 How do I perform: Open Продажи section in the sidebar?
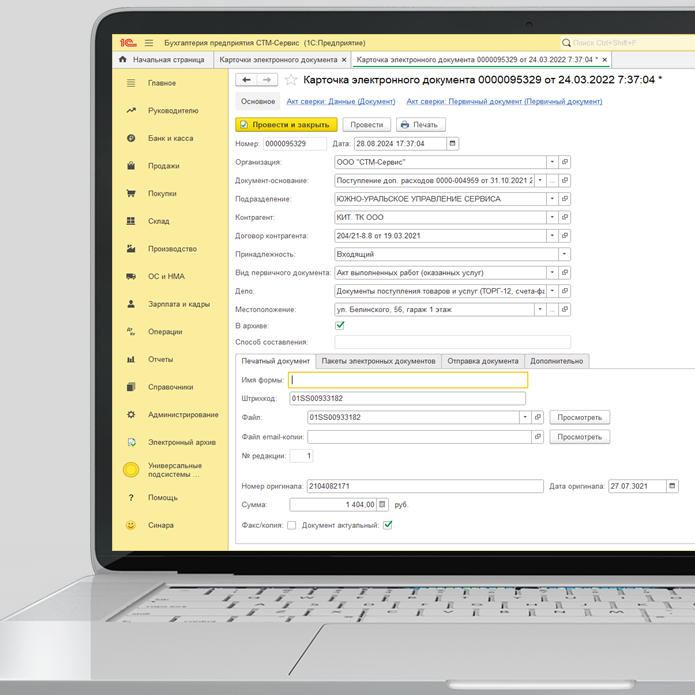[163, 166]
